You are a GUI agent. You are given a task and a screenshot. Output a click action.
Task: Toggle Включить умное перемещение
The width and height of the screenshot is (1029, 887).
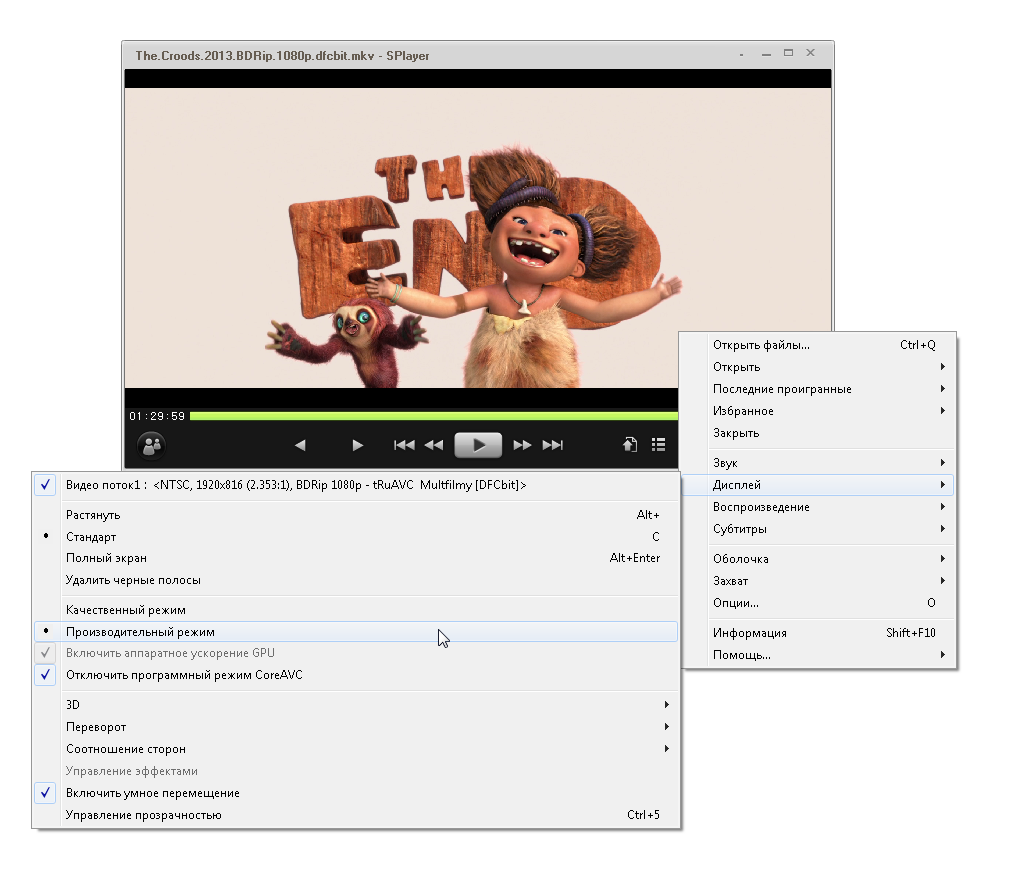355,793
